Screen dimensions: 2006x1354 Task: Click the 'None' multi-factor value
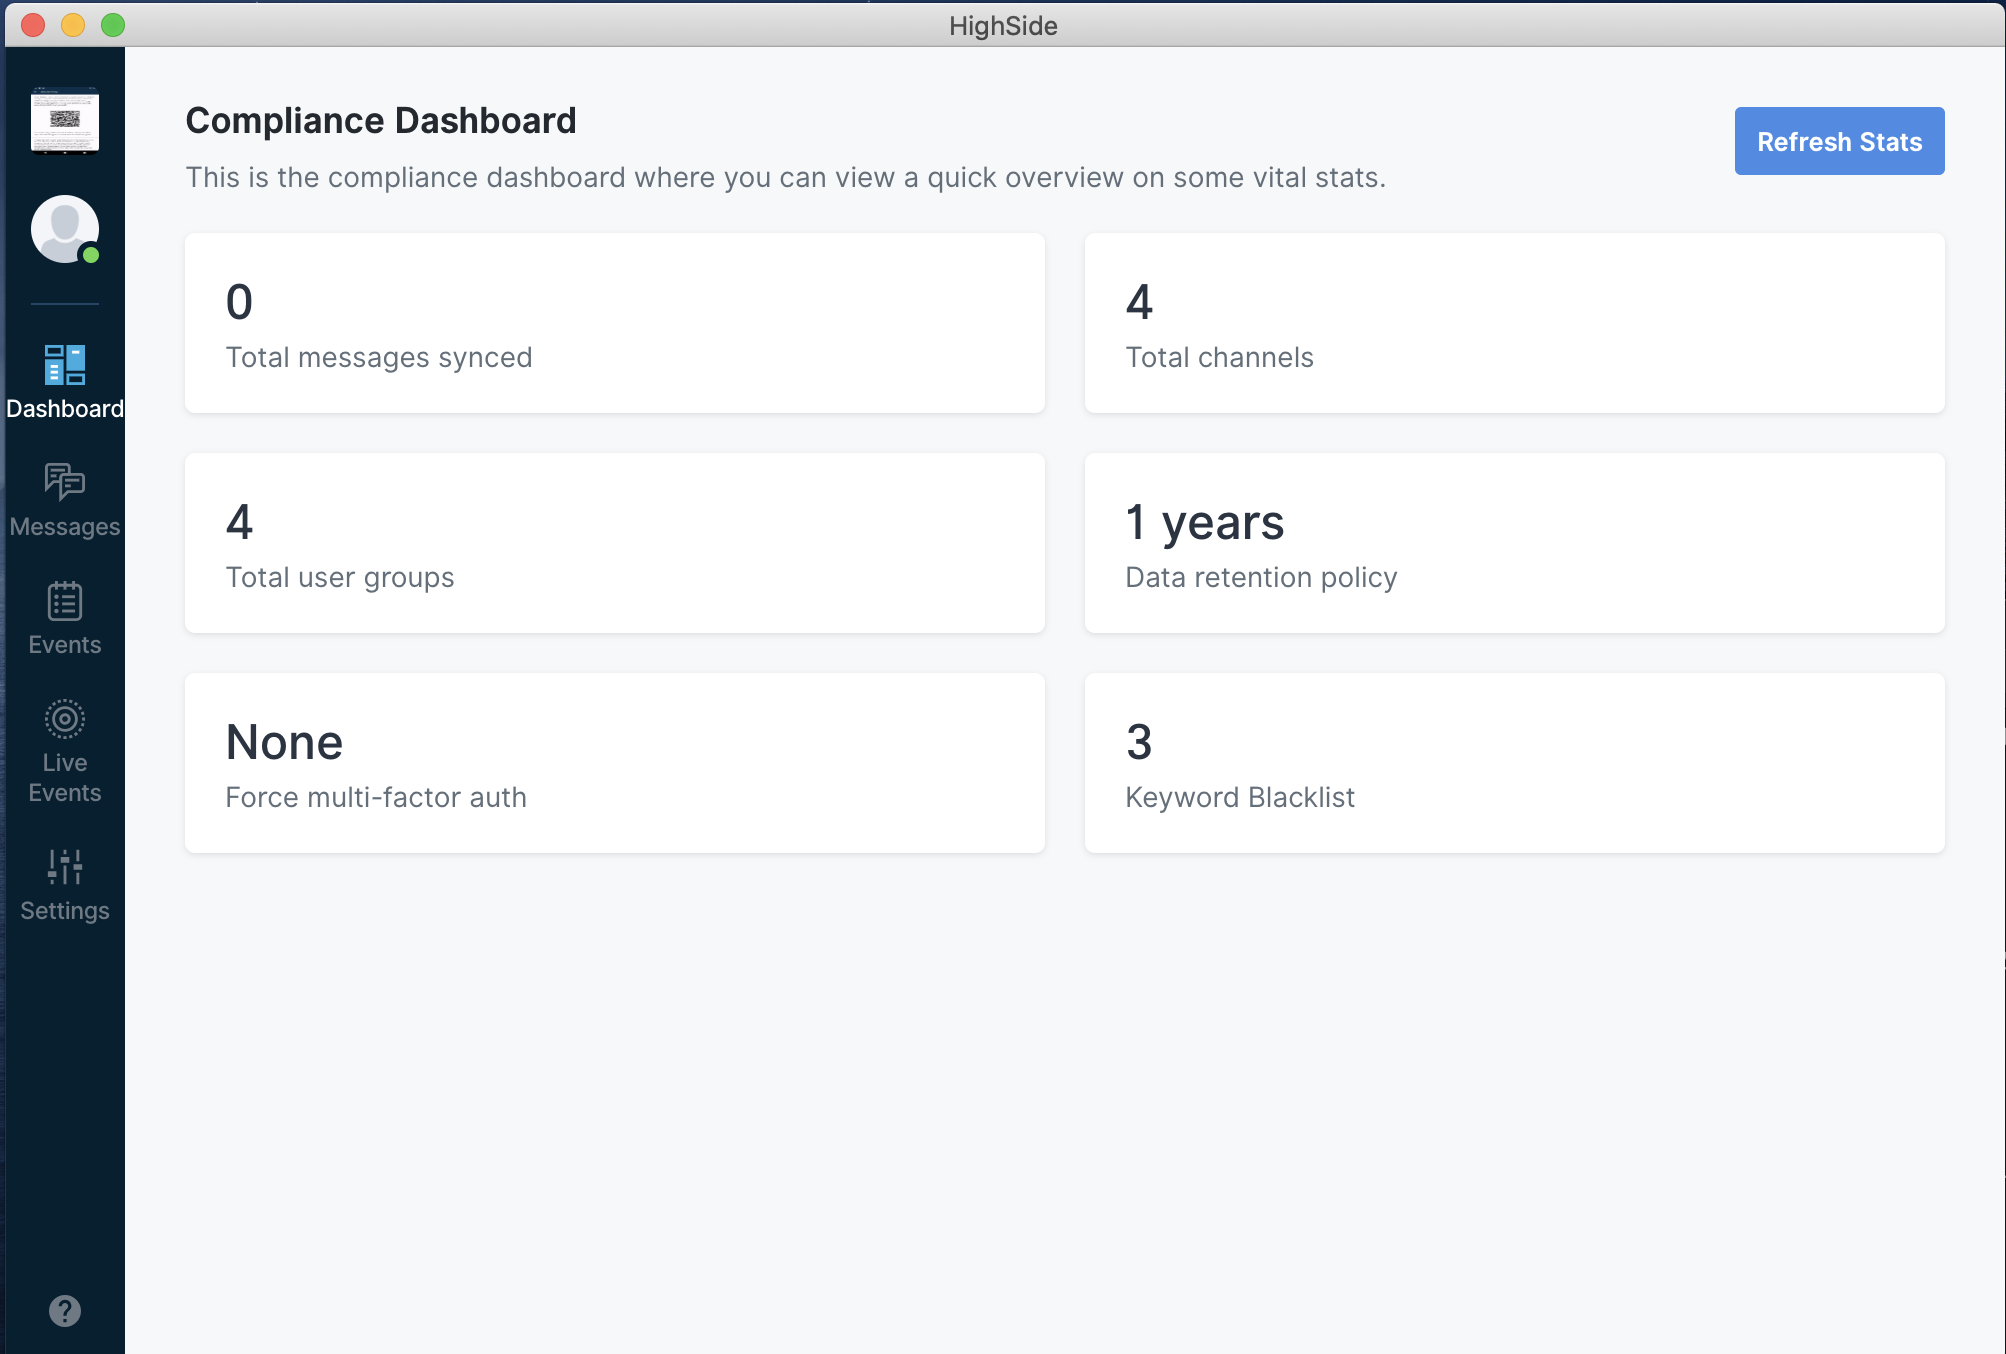284,742
